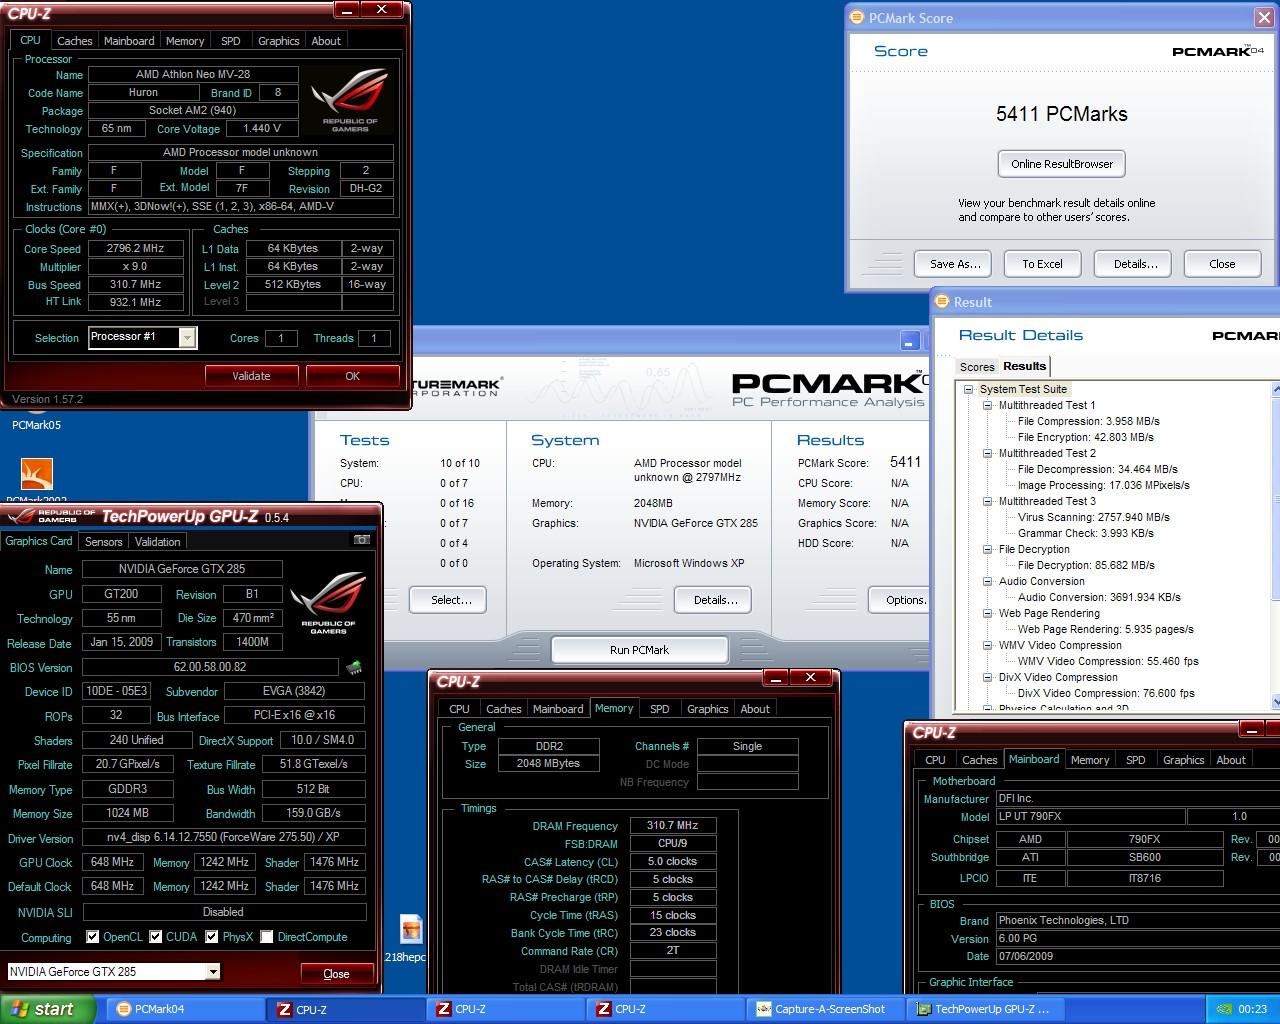Open Online ResultBrowser
This screenshot has width=1280, height=1024.
coord(1061,164)
